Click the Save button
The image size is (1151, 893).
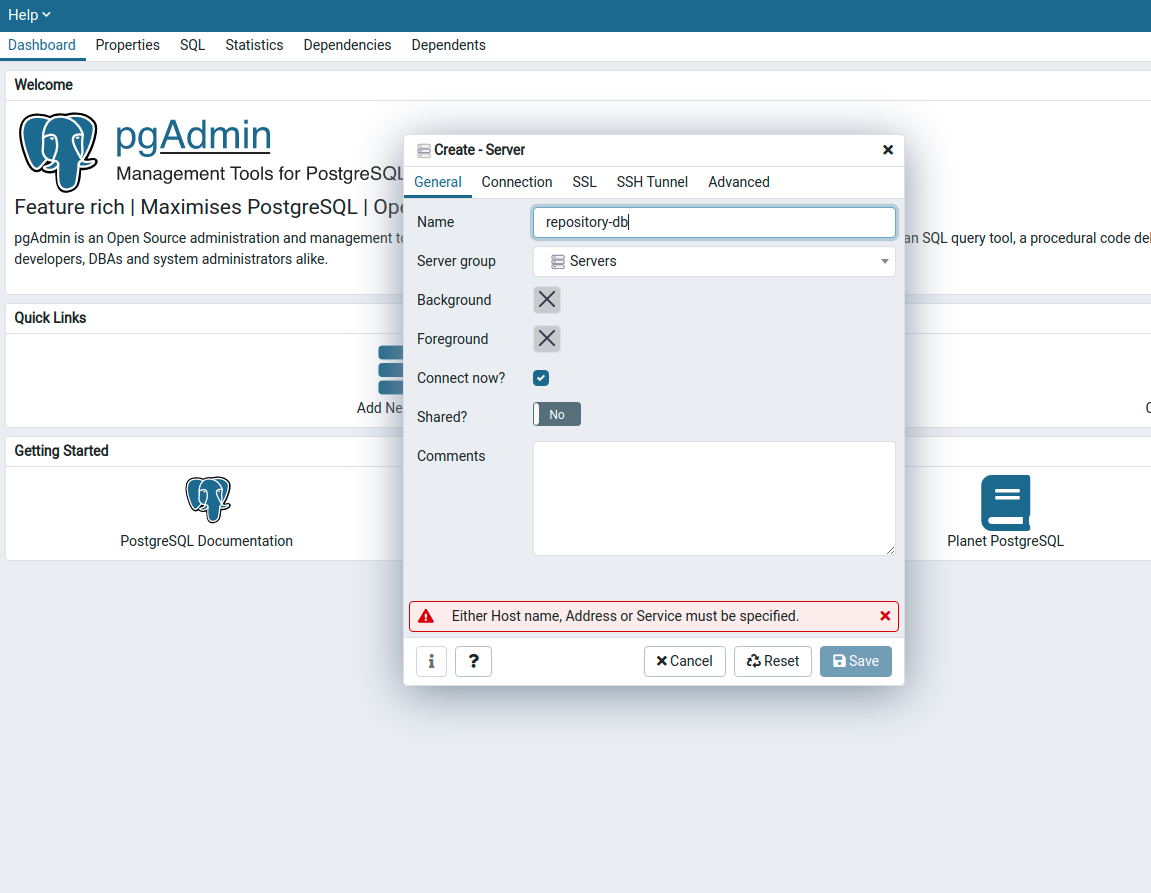(856, 661)
